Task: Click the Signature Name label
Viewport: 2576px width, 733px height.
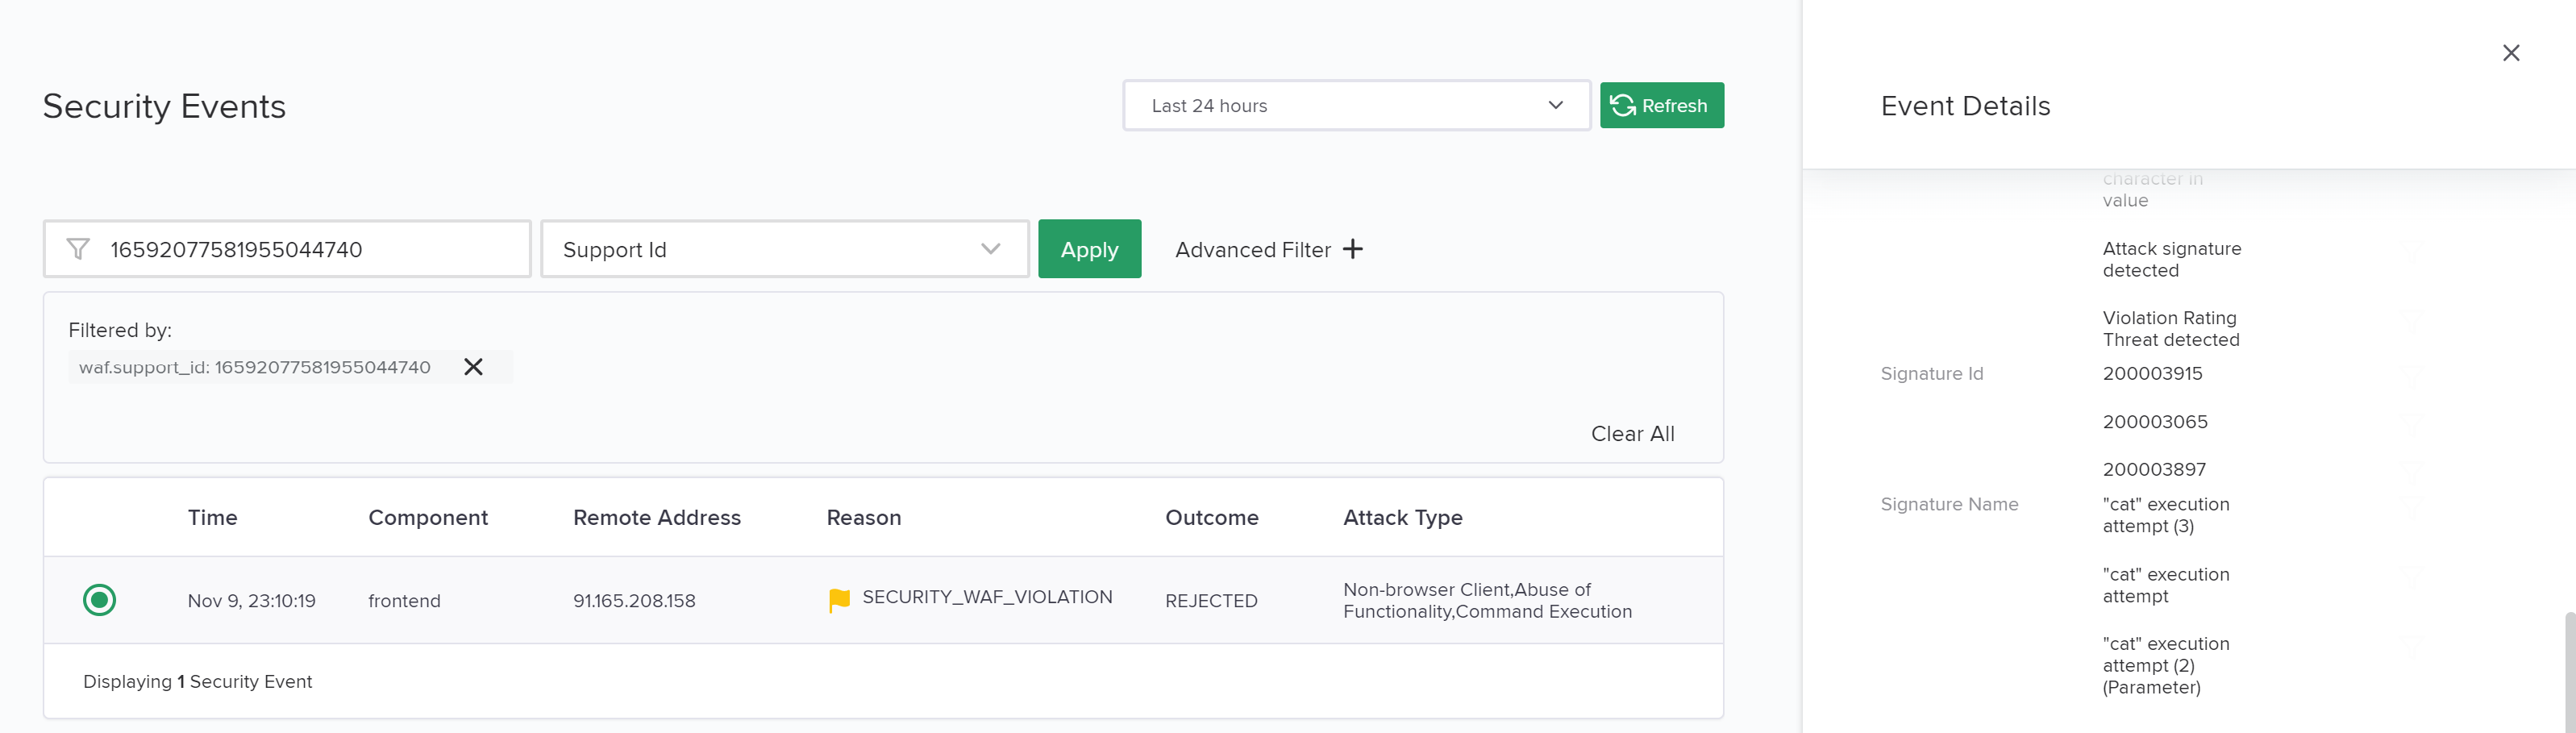Action: pos(1949,504)
